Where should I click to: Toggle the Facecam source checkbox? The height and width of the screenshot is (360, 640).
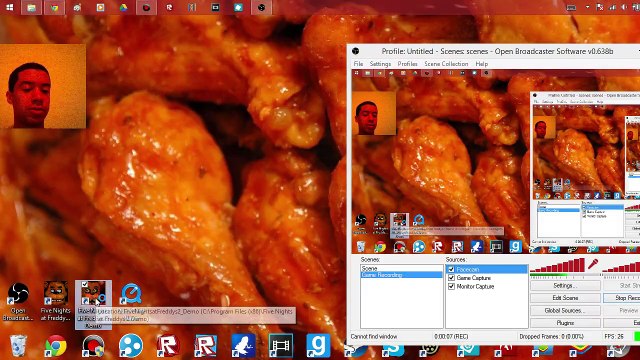[x=451, y=269]
